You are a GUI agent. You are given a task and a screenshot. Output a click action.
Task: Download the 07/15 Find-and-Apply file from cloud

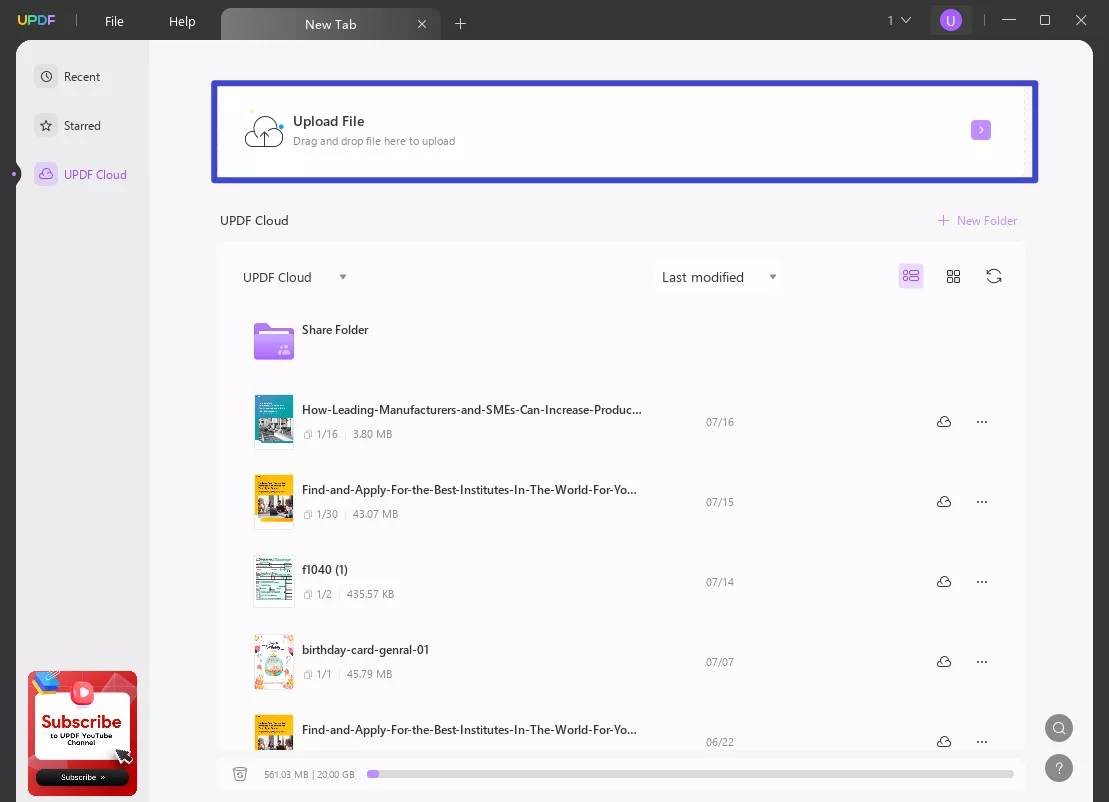[x=943, y=501]
